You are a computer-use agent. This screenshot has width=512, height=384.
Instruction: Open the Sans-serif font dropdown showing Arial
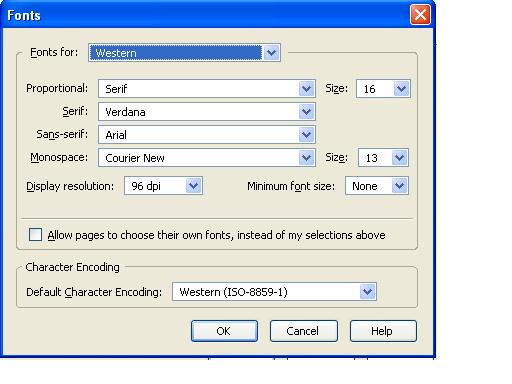tap(207, 135)
